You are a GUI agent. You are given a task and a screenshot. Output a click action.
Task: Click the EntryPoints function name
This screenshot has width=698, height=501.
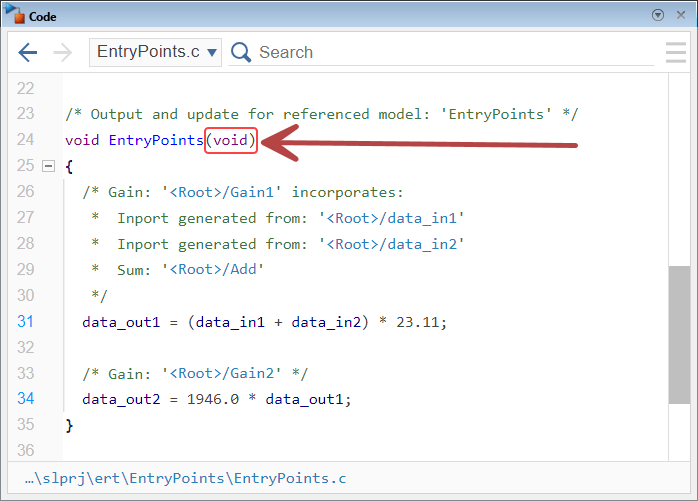coord(156,140)
